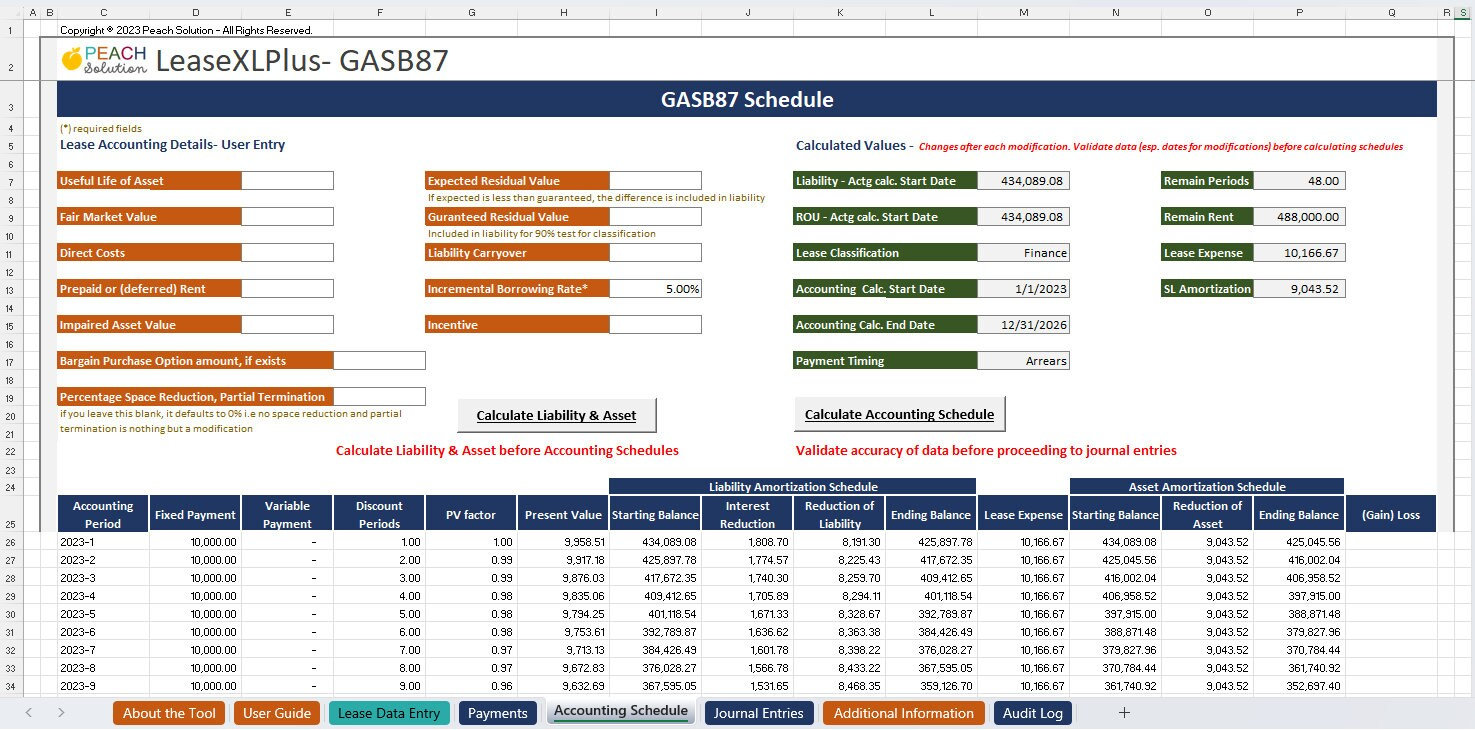Add a new sheet with plus icon

(x=1124, y=713)
